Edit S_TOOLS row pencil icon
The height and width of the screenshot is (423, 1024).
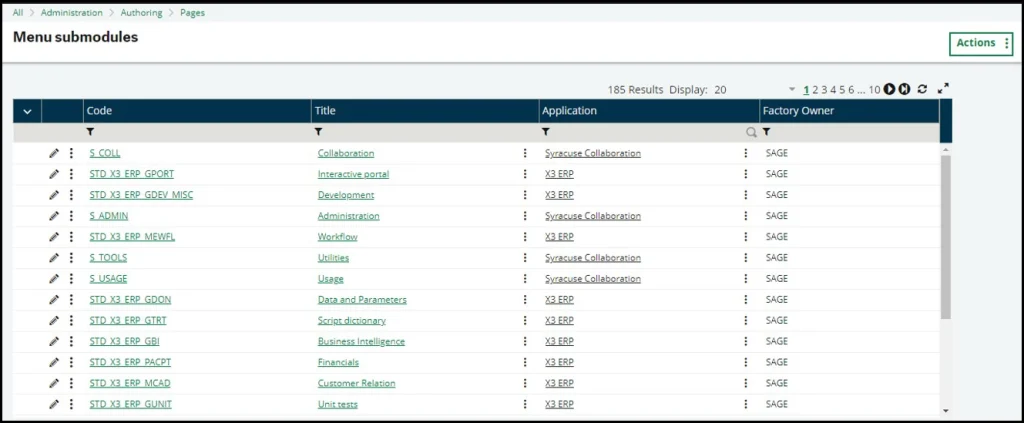click(x=54, y=258)
